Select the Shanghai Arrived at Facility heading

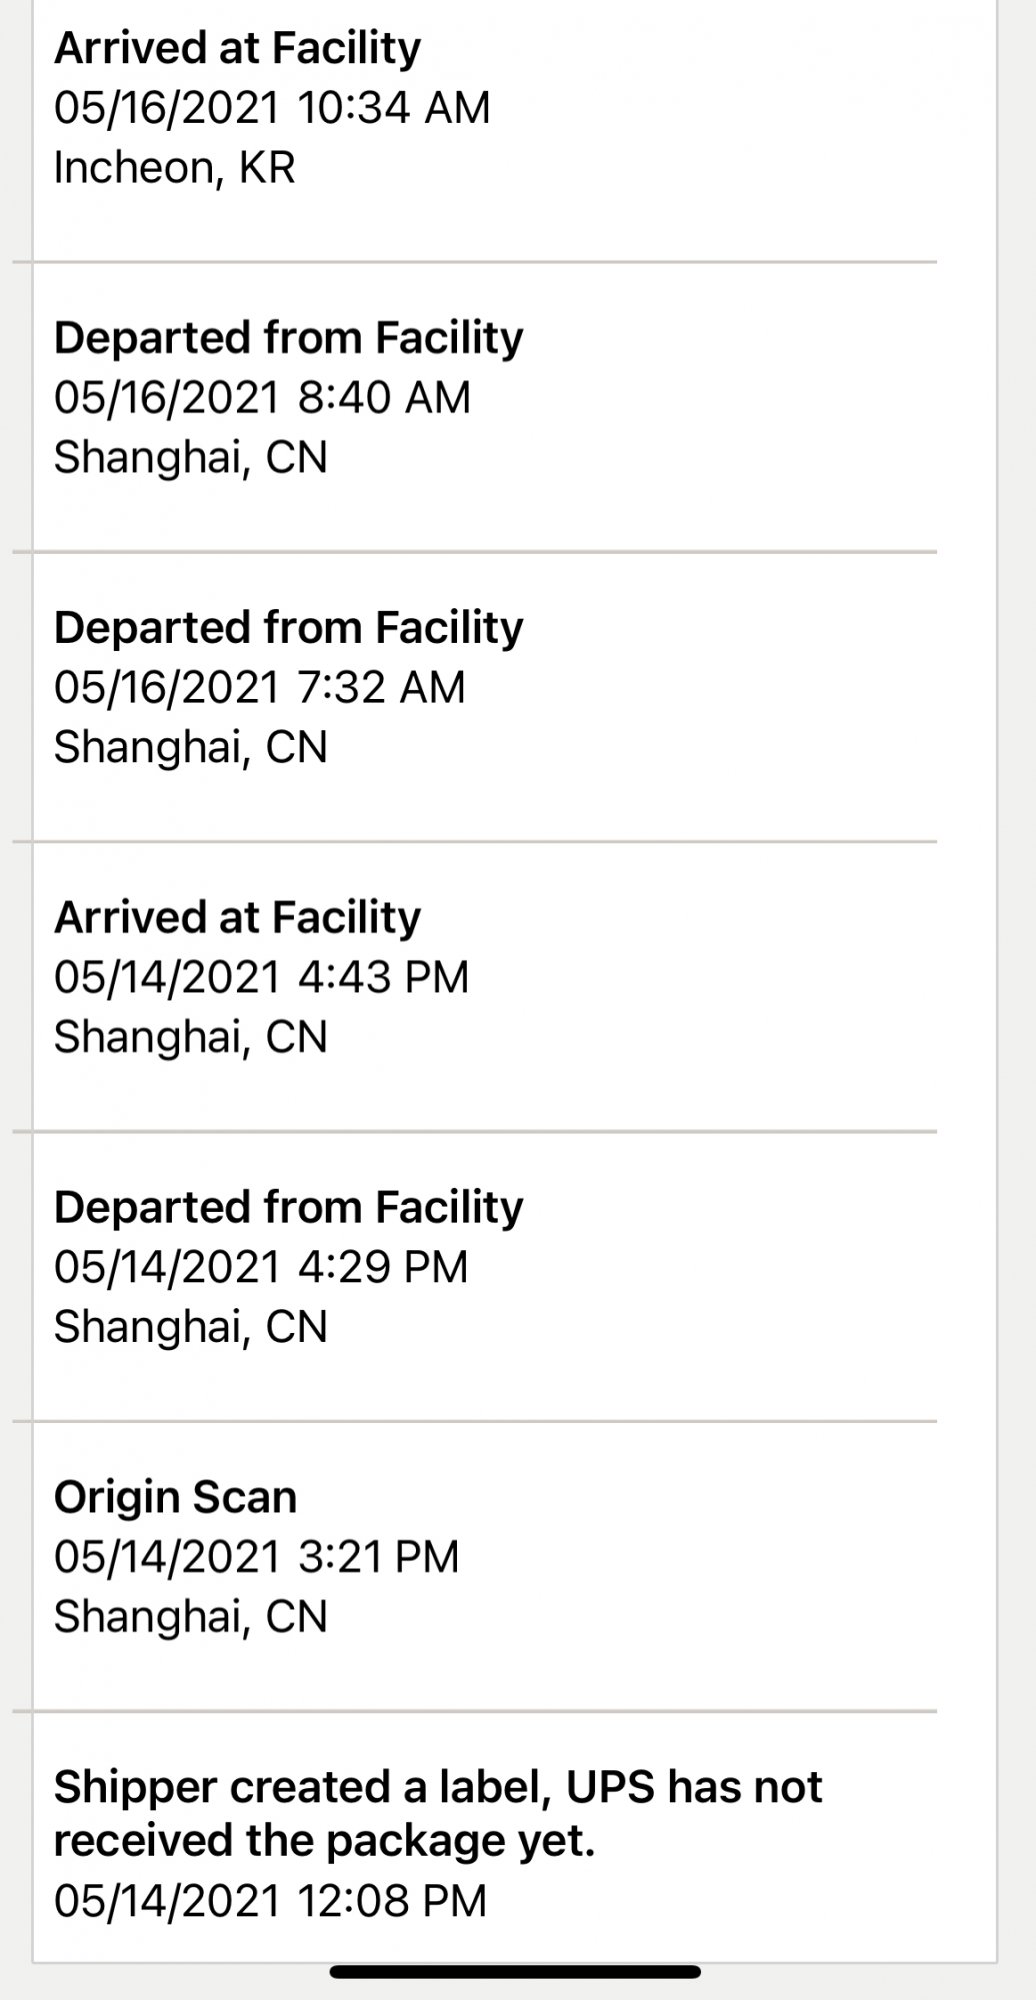click(237, 918)
